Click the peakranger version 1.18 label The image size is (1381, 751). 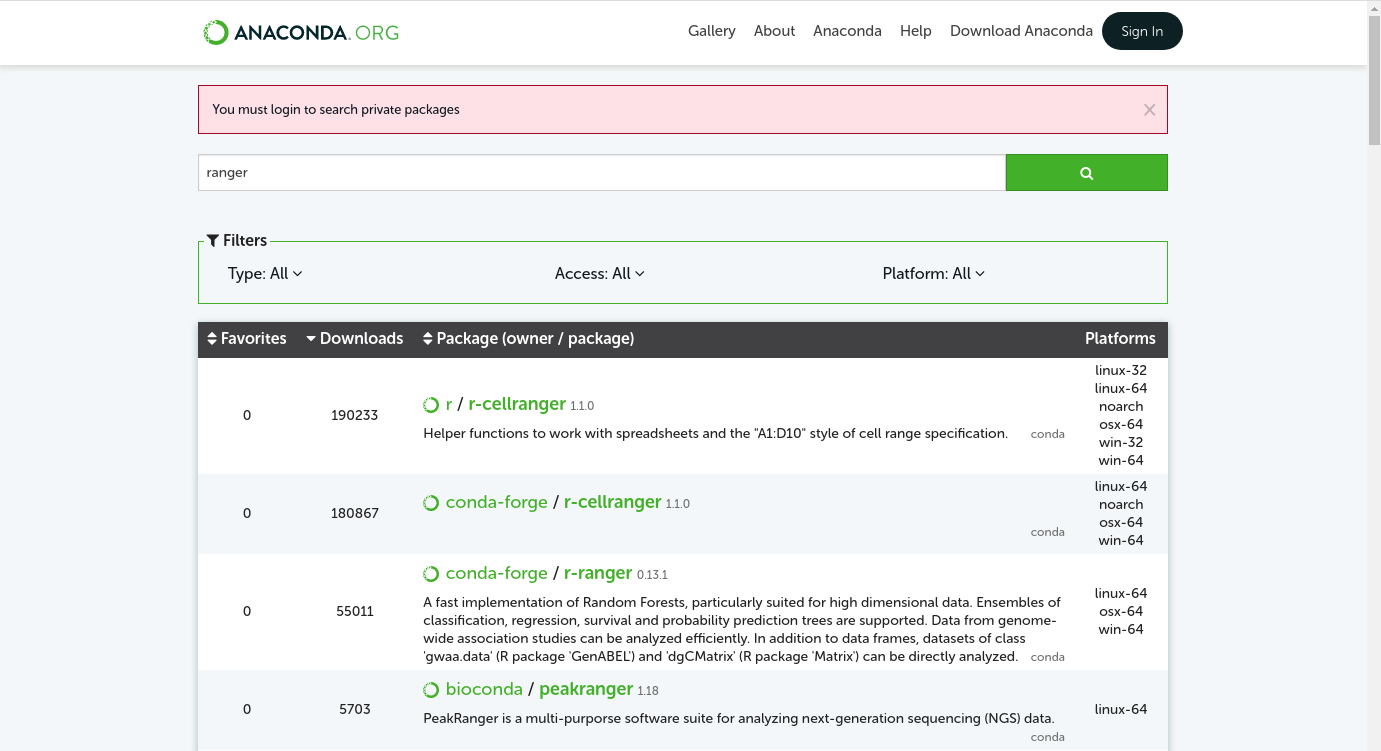pos(648,691)
